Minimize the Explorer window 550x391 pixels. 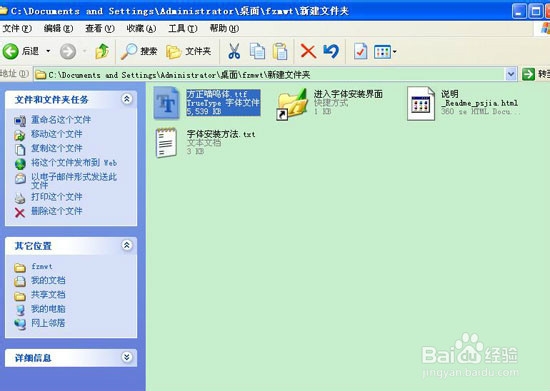(518, 11)
